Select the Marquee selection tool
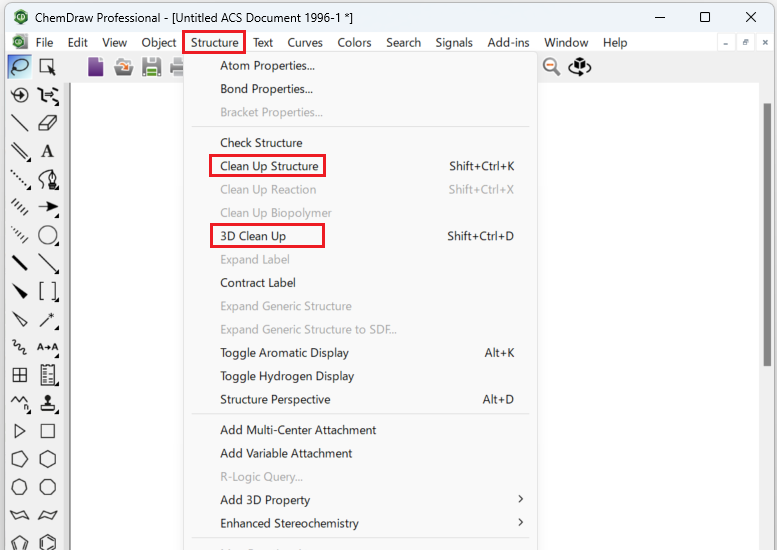The width and height of the screenshot is (777, 550). pyautogui.click(x=47, y=67)
